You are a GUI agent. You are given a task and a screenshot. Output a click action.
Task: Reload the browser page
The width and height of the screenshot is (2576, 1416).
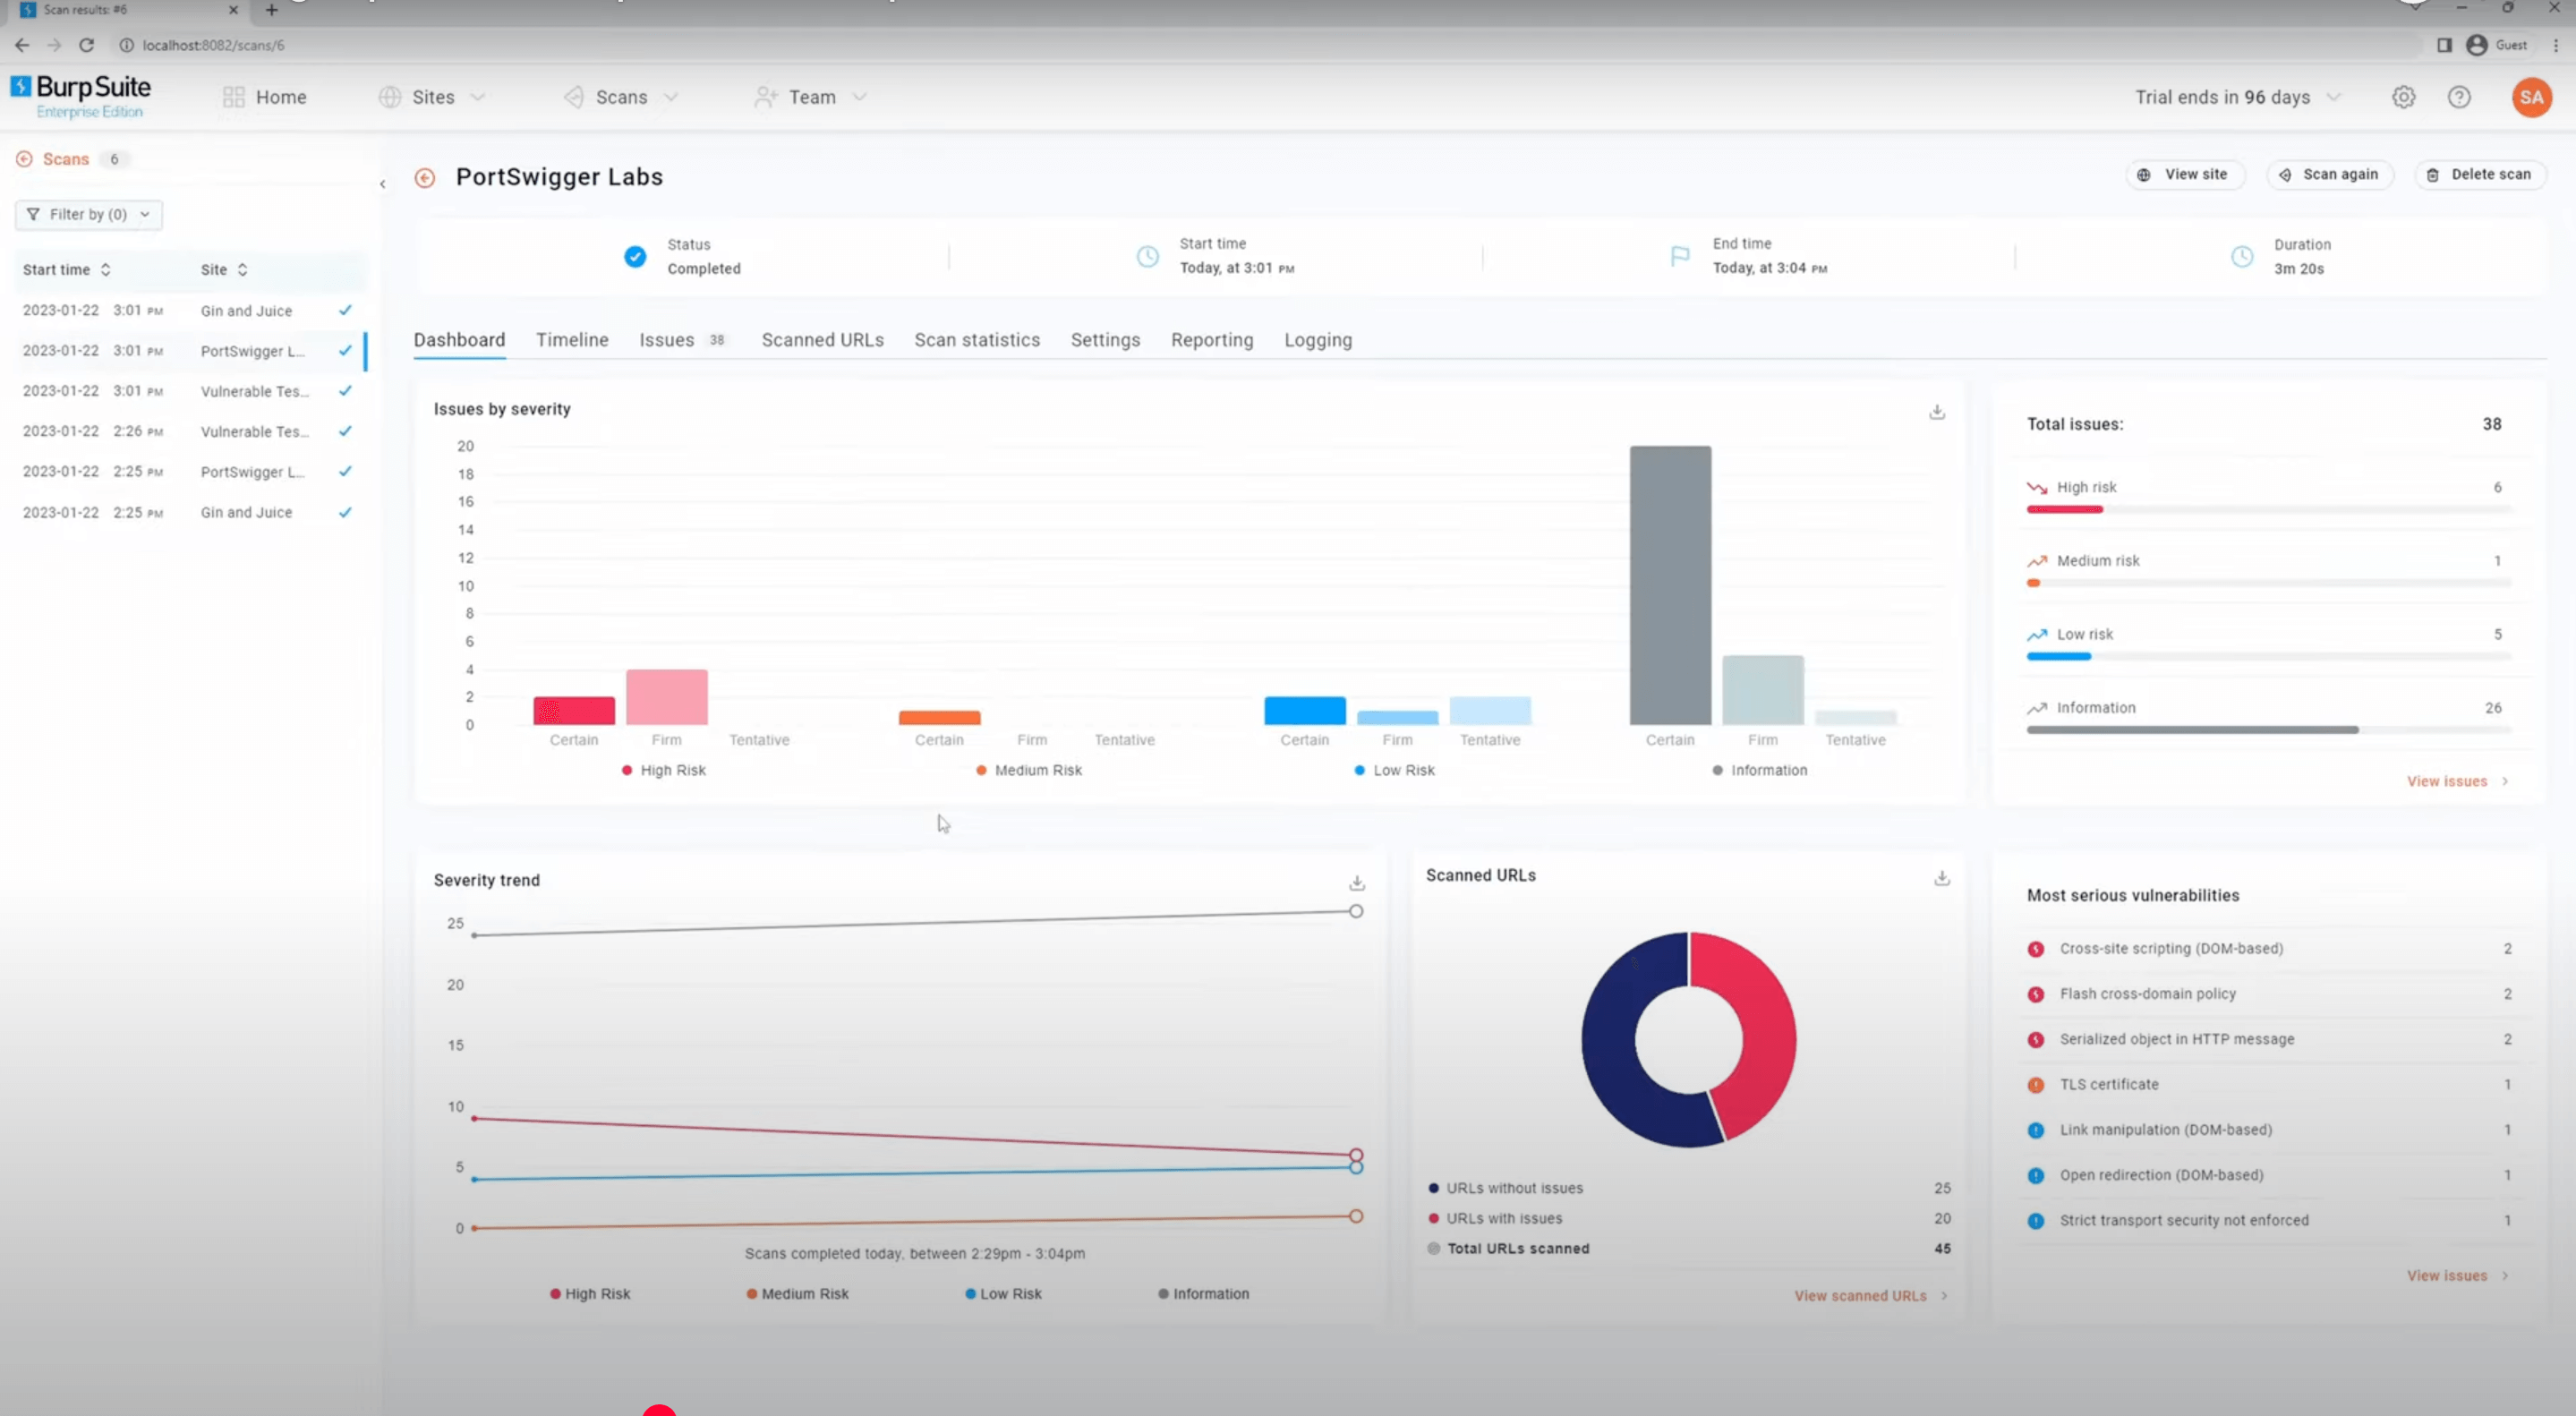pyautogui.click(x=87, y=45)
